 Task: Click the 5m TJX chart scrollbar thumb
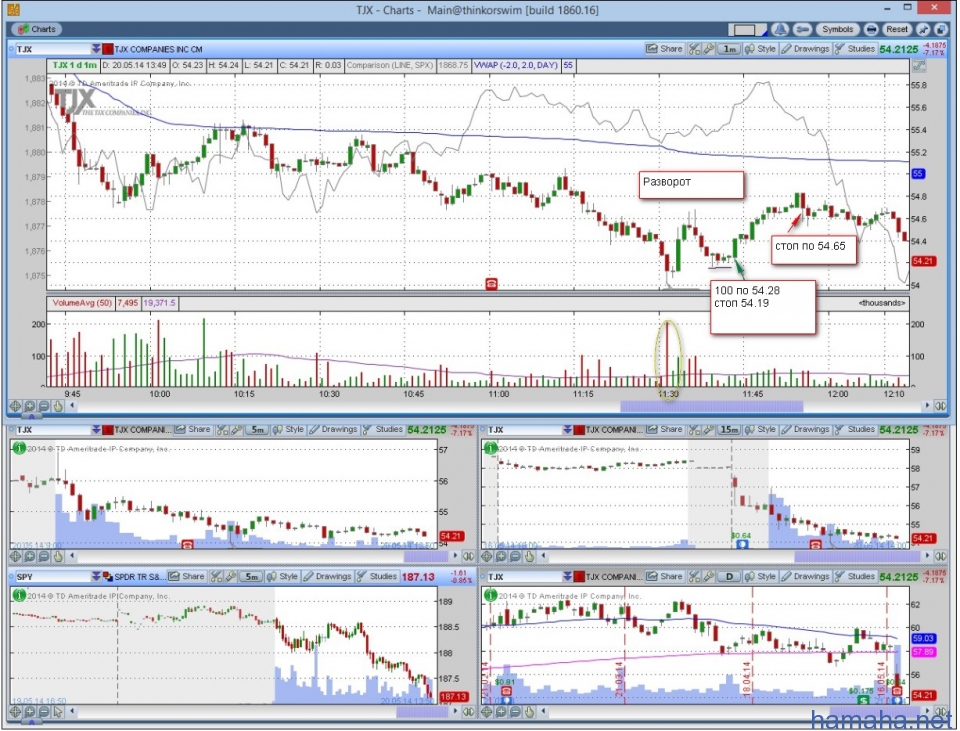tap(426, 556)
